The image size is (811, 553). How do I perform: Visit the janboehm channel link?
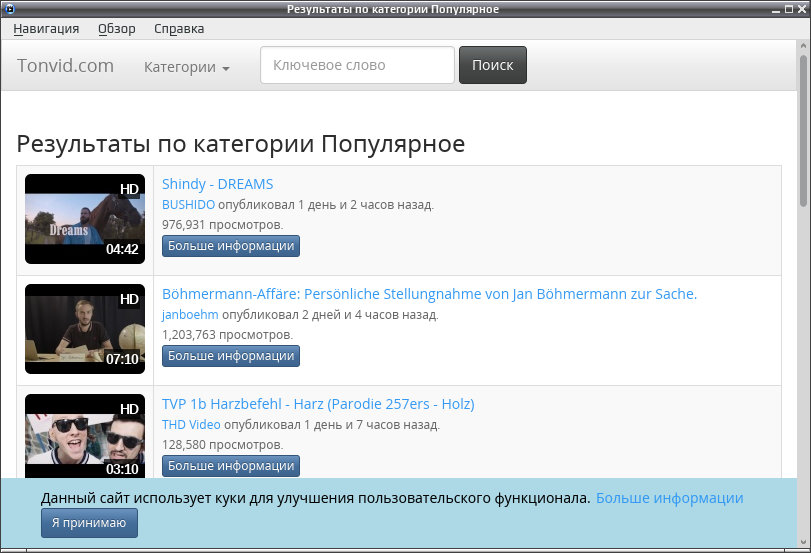[x=190, y=315]
